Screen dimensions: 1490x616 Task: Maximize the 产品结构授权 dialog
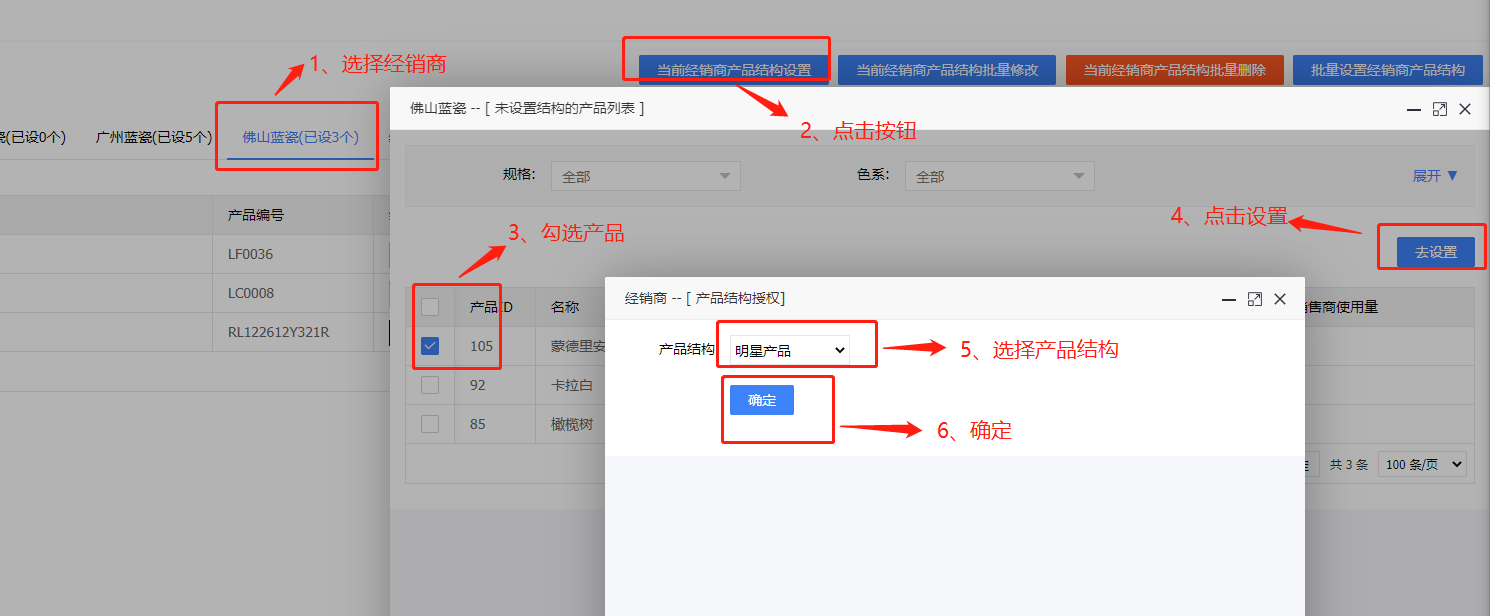point(1255,299)
